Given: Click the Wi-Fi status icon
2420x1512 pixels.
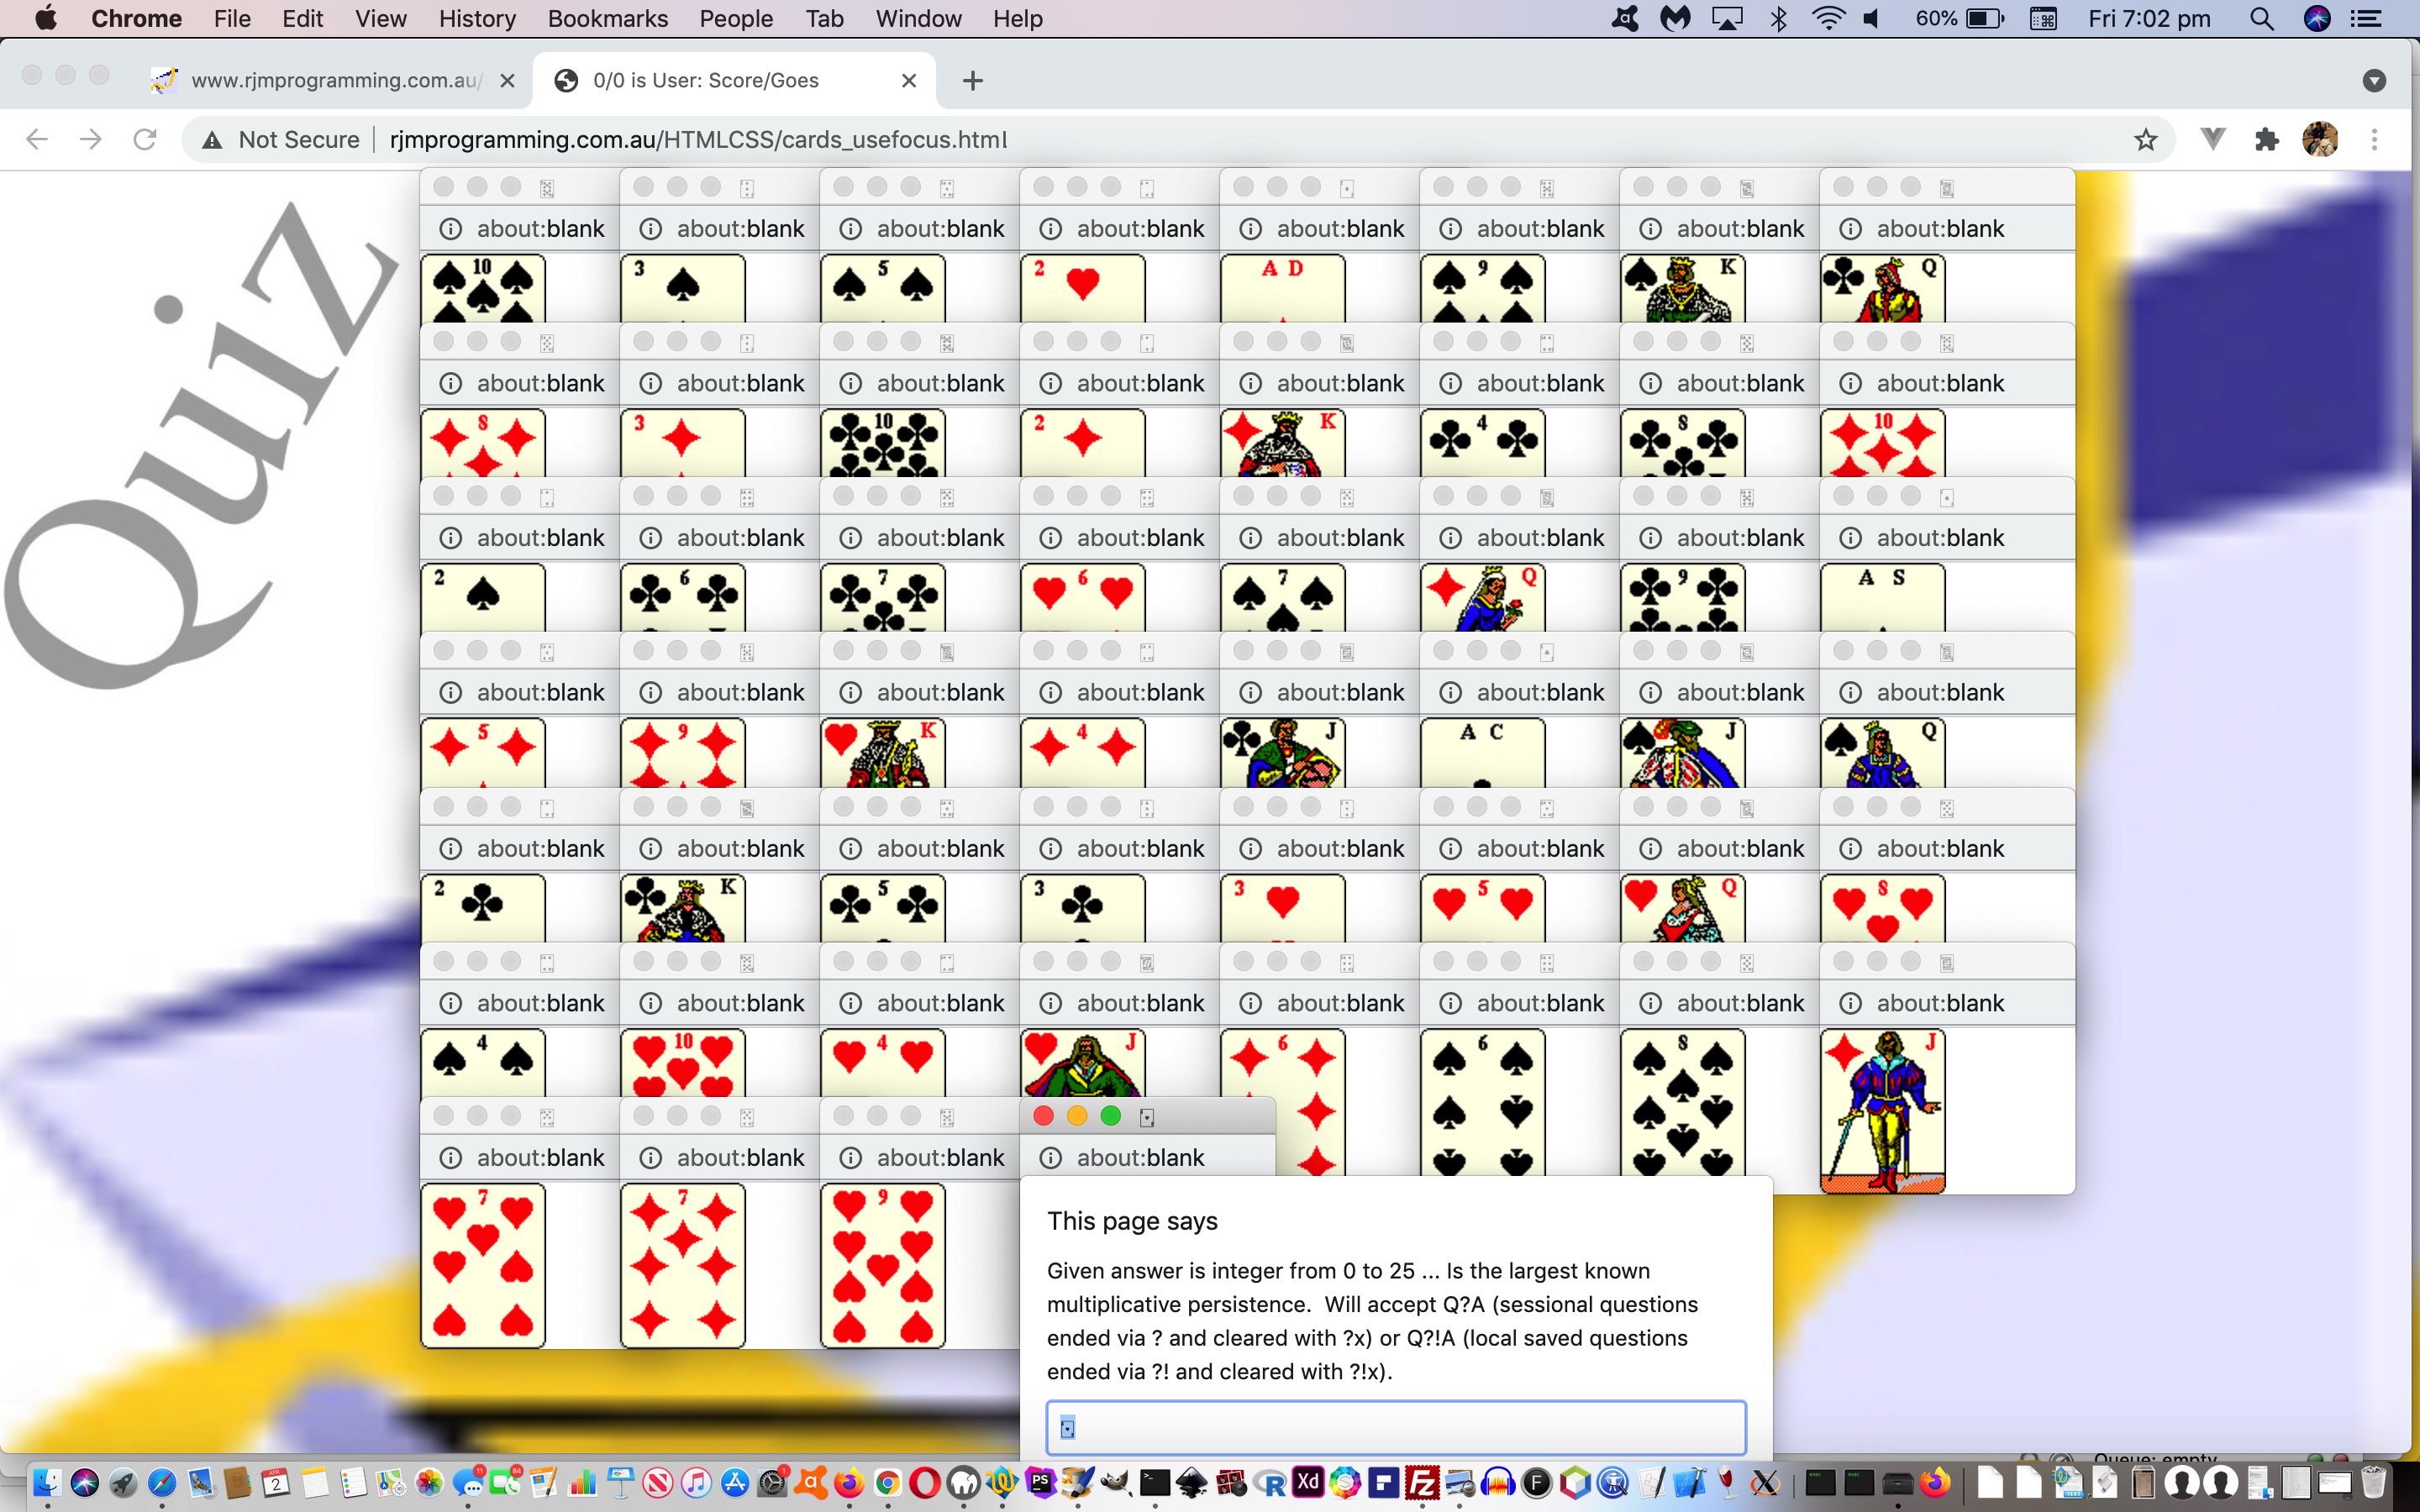Looking at the screenshot, I should [x=1828, y=19].
